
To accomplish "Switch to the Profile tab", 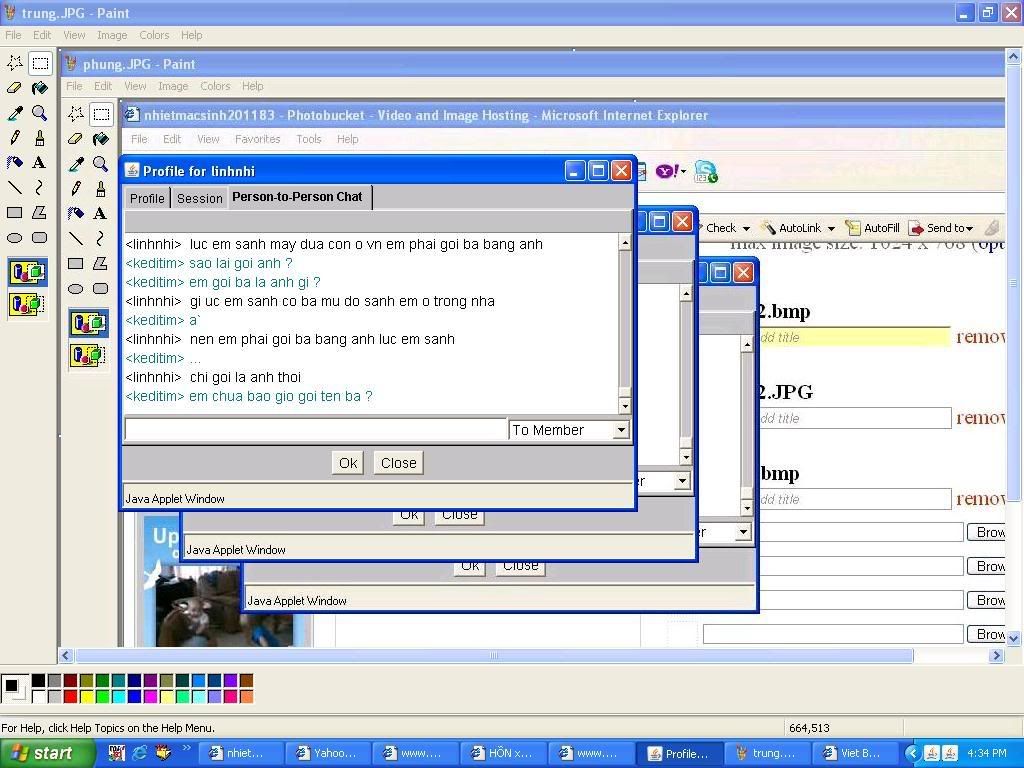I will point(147,199).
